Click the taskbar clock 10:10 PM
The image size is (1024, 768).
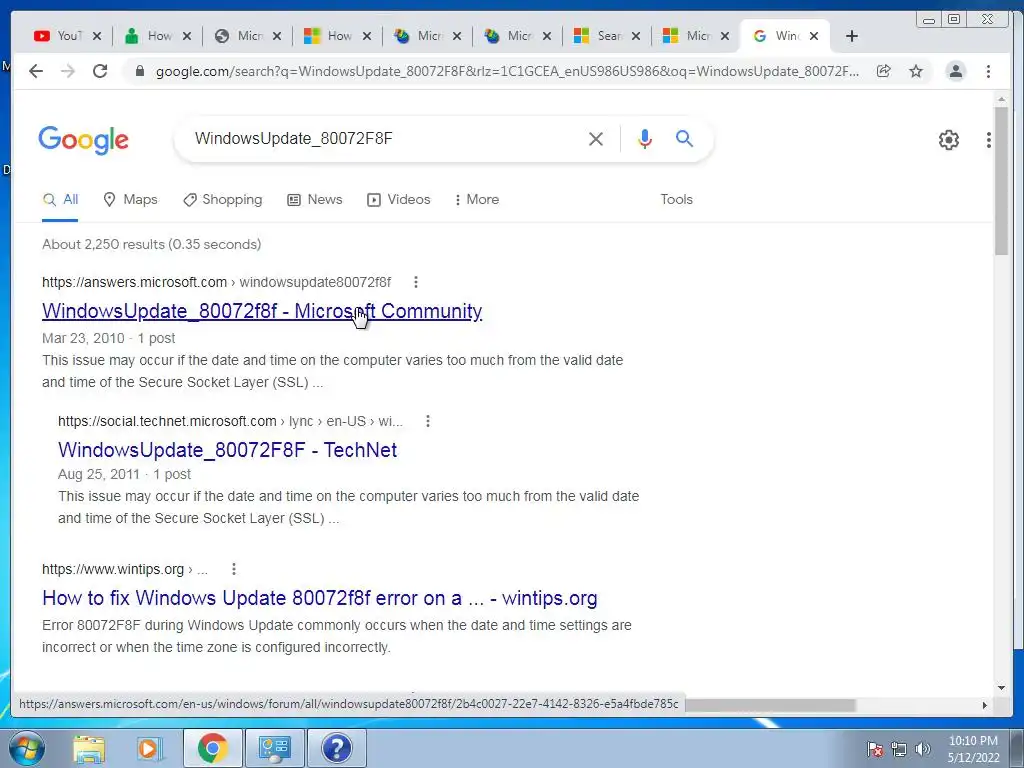pos(973,741)
